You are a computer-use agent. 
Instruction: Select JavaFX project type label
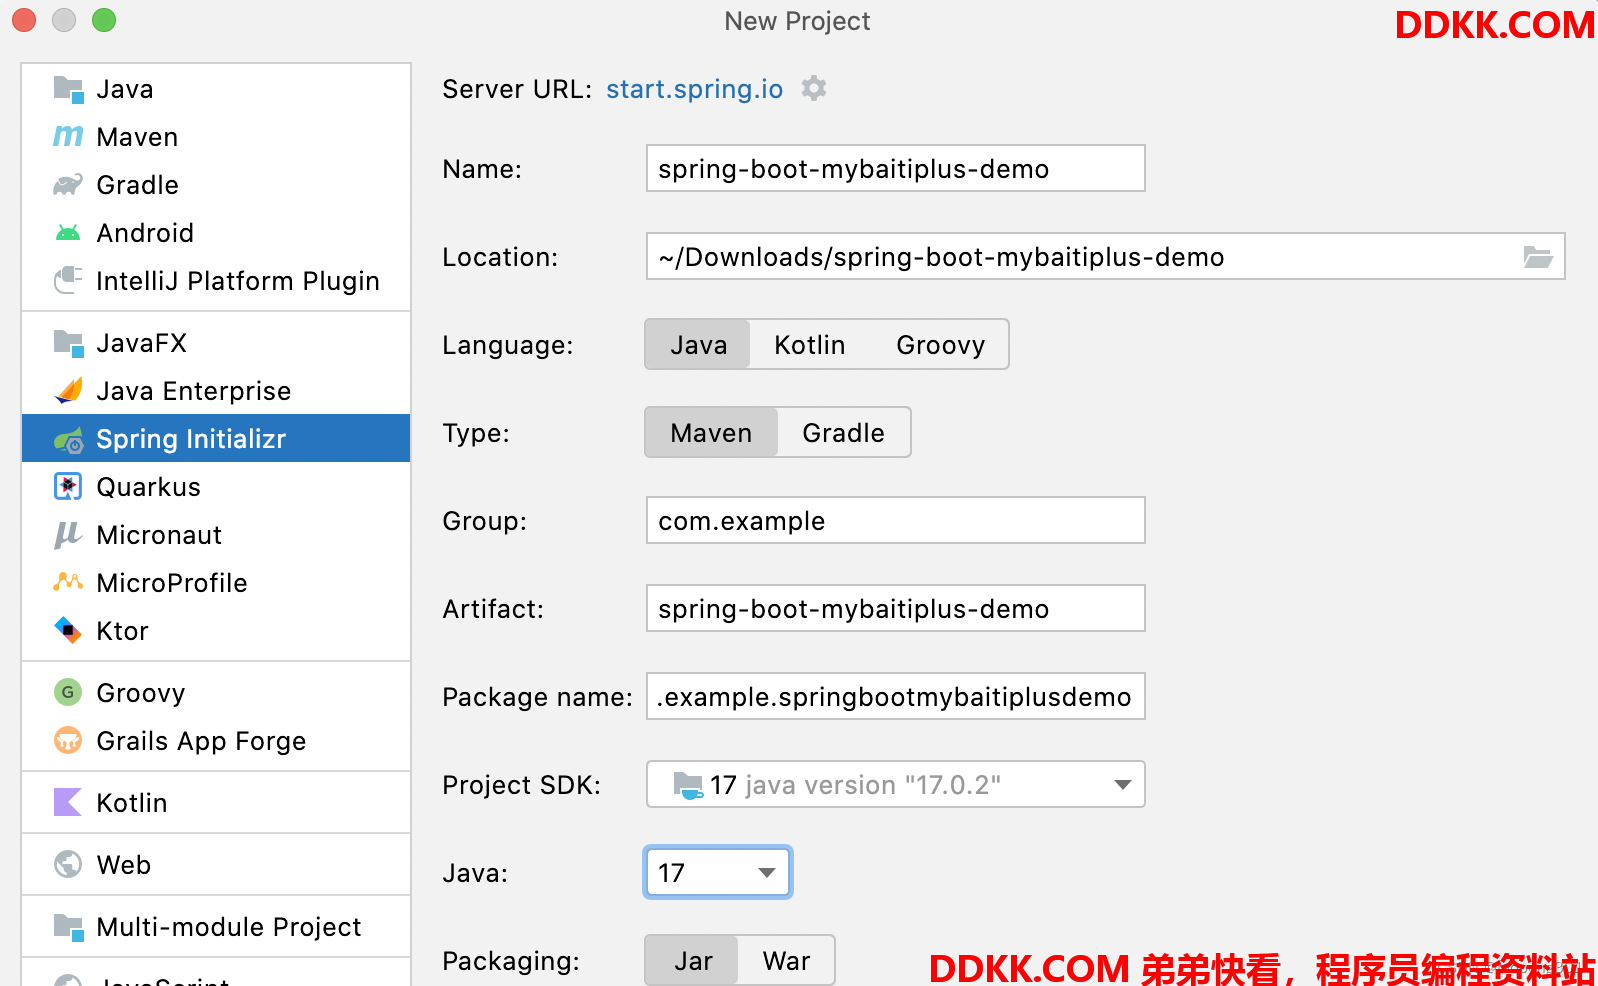coord(141,343)
